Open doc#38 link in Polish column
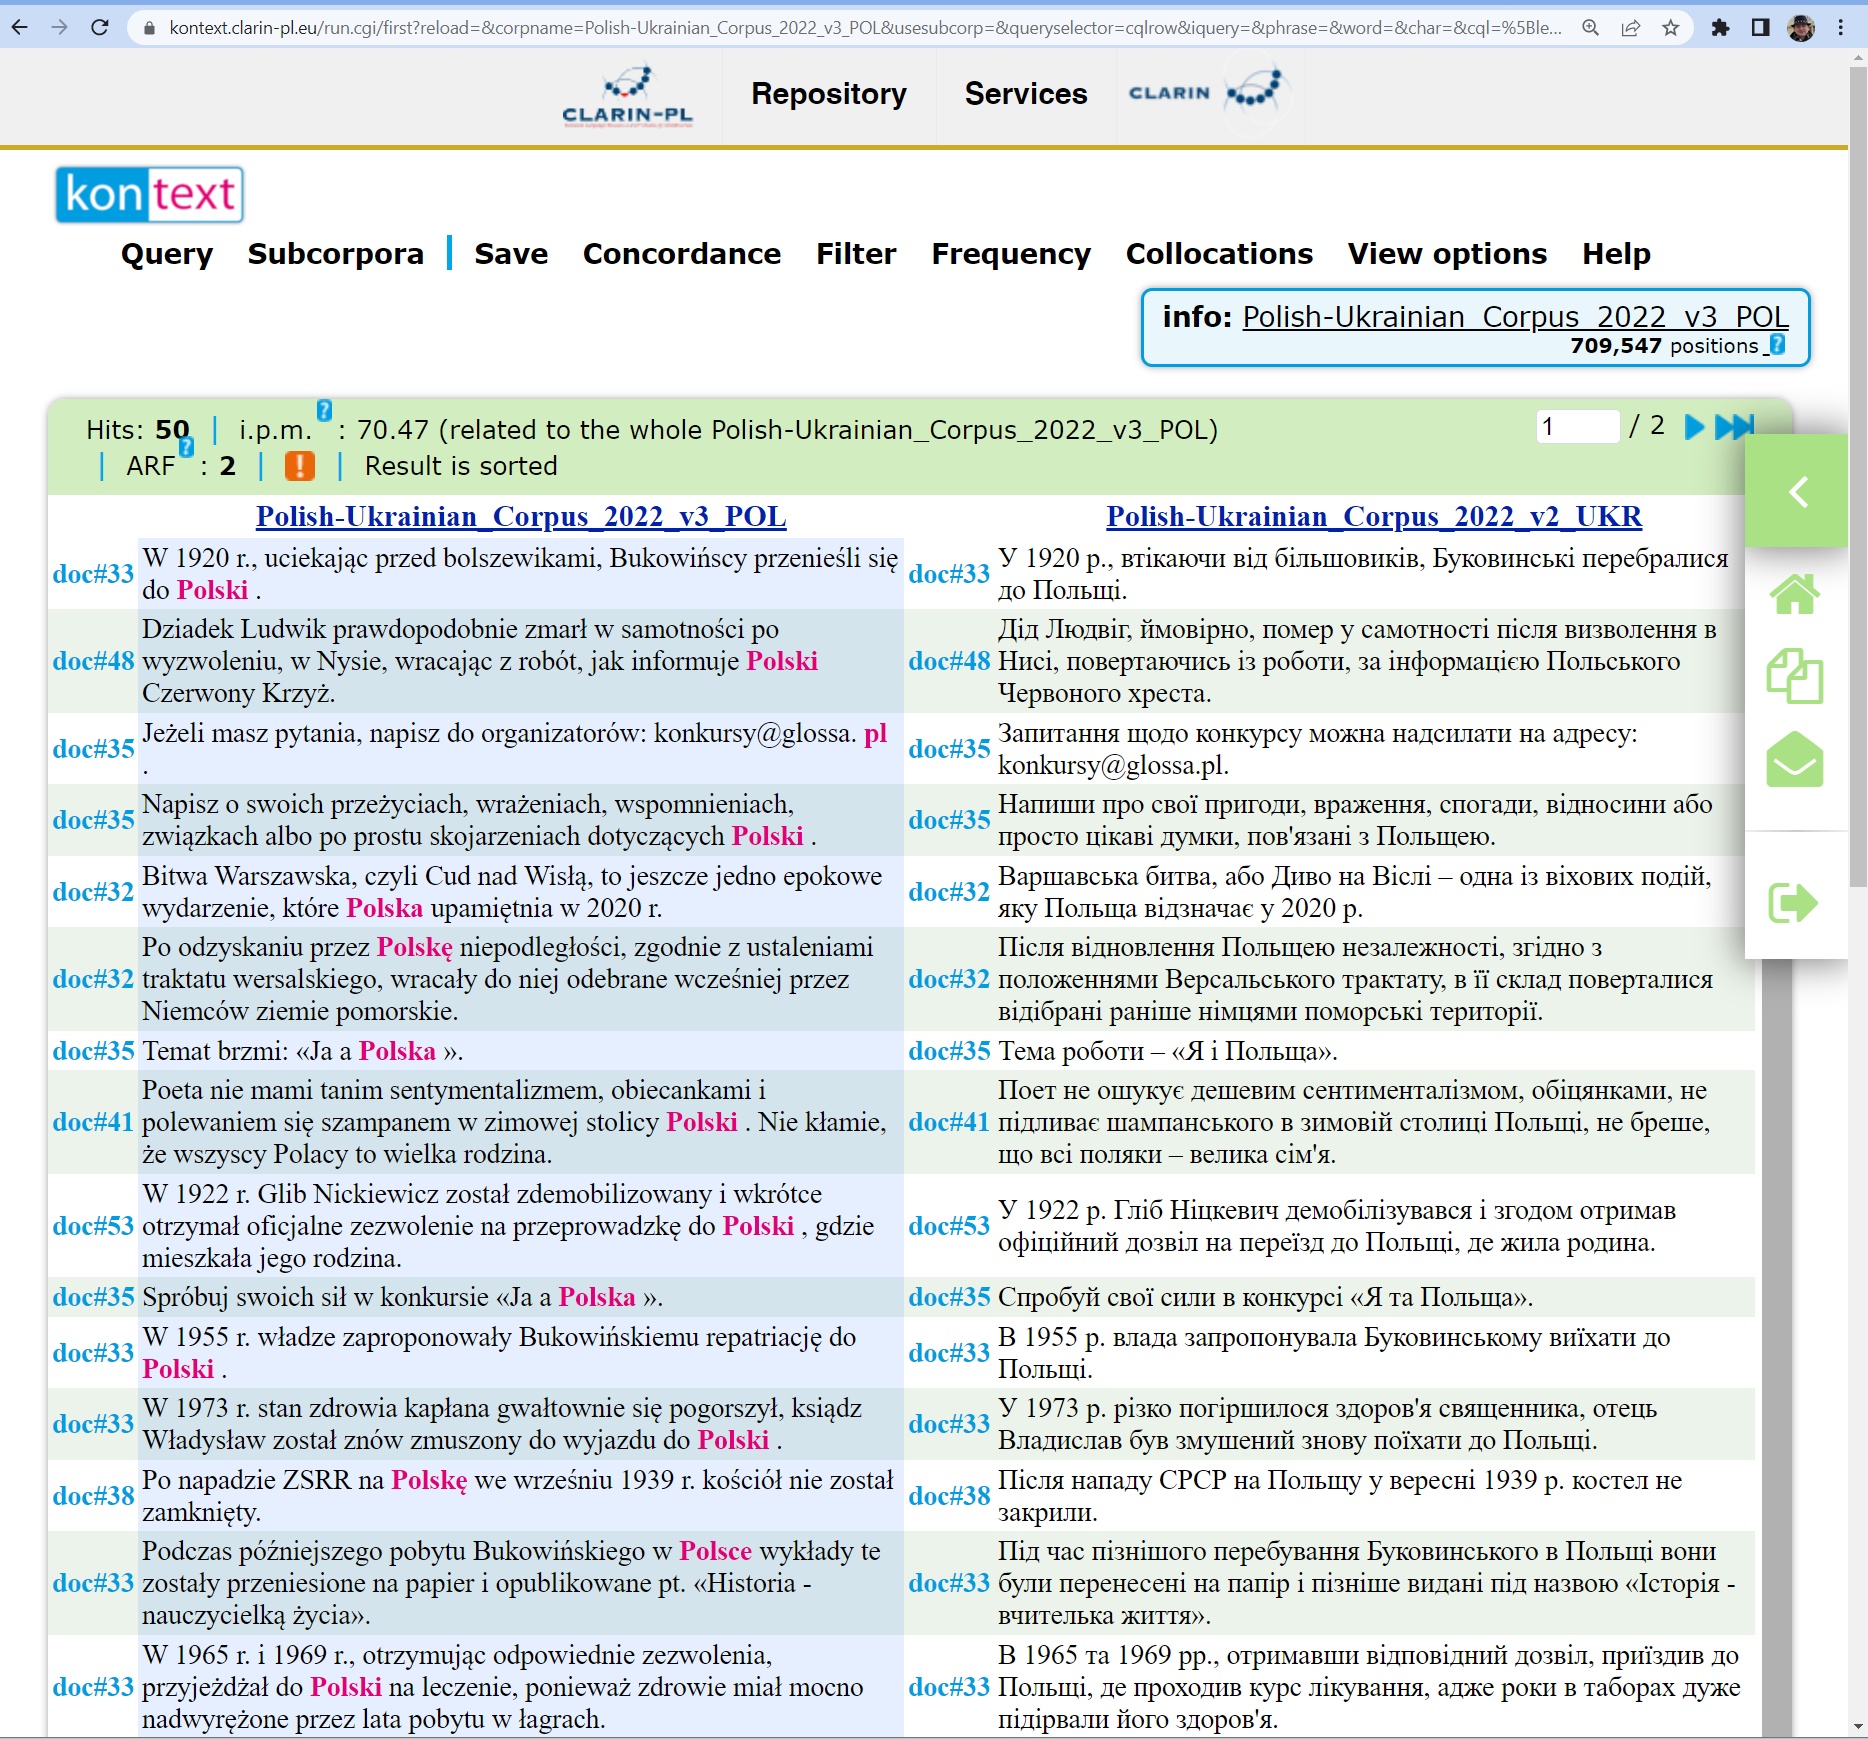The width and height of the screenshot is (1868, 1739). point(93,1496)
